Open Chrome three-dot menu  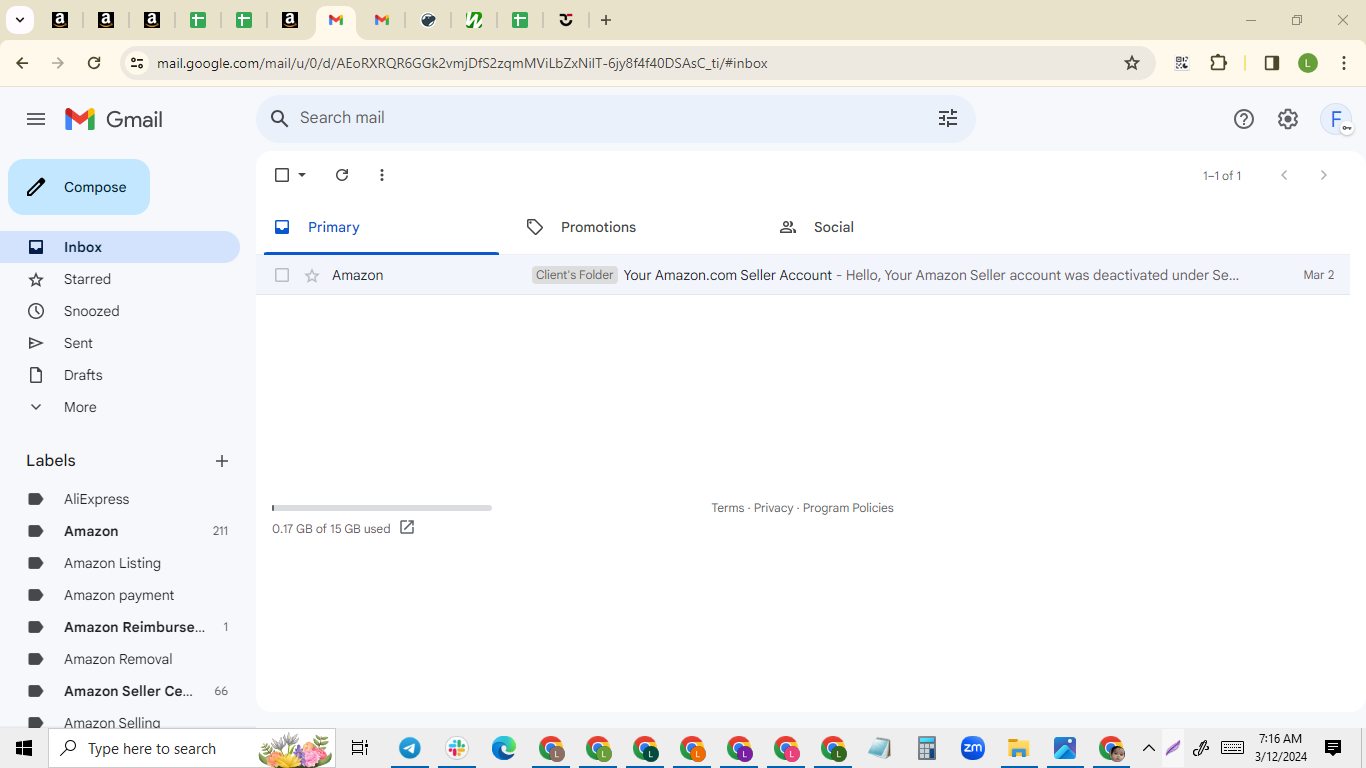tap(1344, 63)
